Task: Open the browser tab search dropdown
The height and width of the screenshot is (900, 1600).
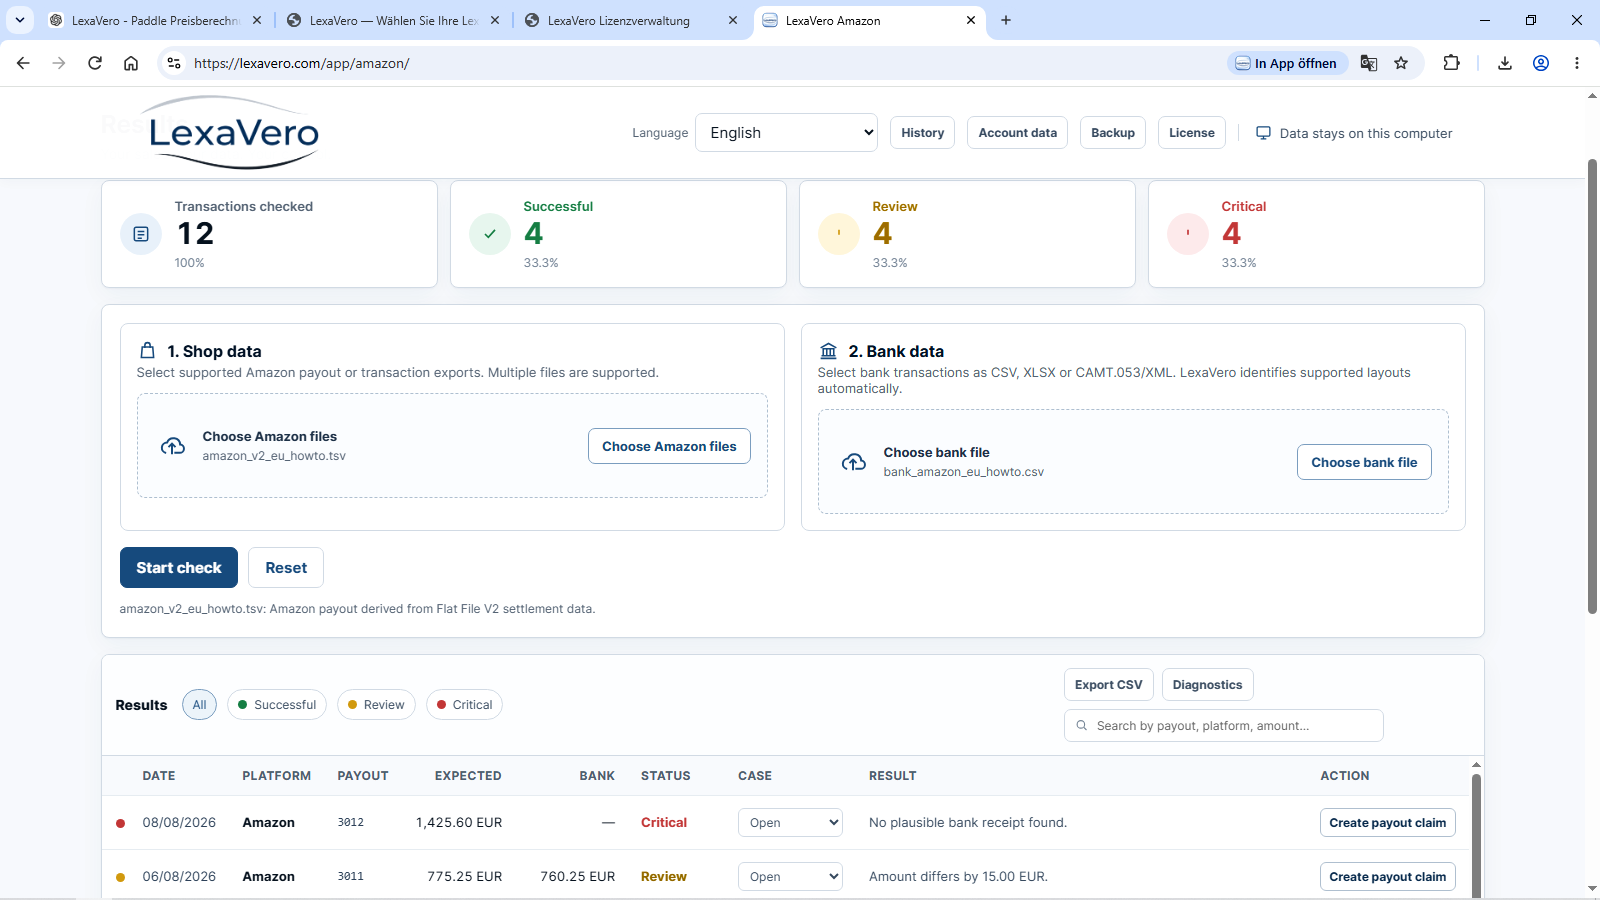Action: click(20, 20)
